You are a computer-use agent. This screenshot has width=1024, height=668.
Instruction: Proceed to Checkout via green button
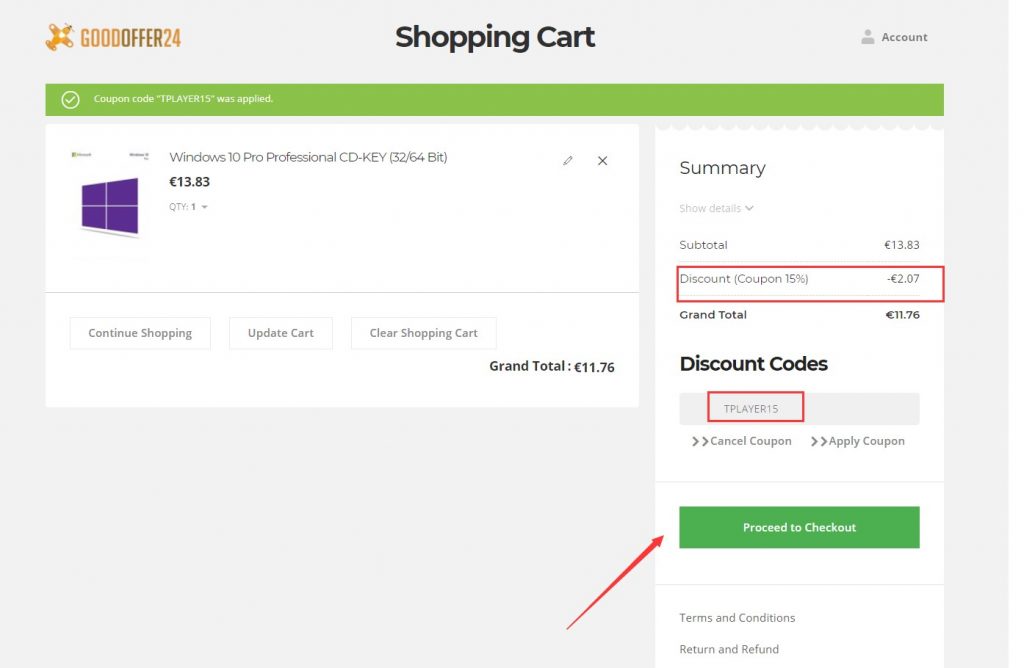point(799,527)
